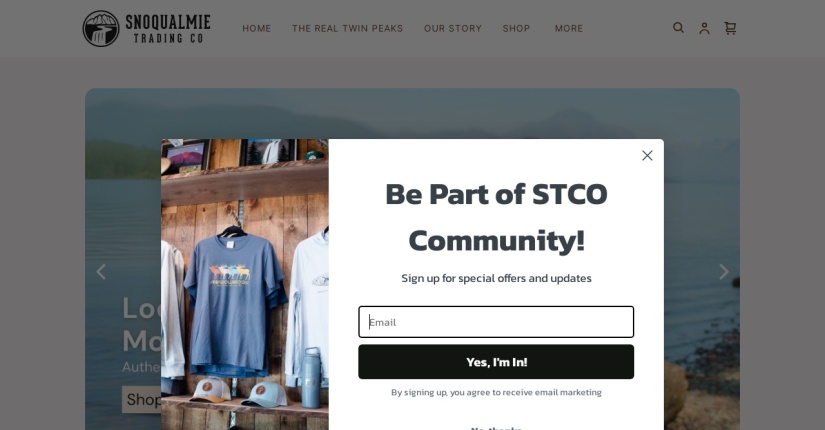Close the signup popup with X

(647, 155)
